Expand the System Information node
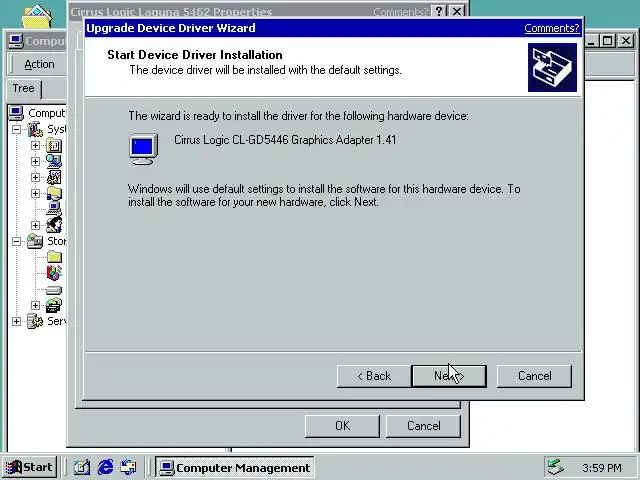This screenshot has width=640, height=480. (x=36, y=162)
